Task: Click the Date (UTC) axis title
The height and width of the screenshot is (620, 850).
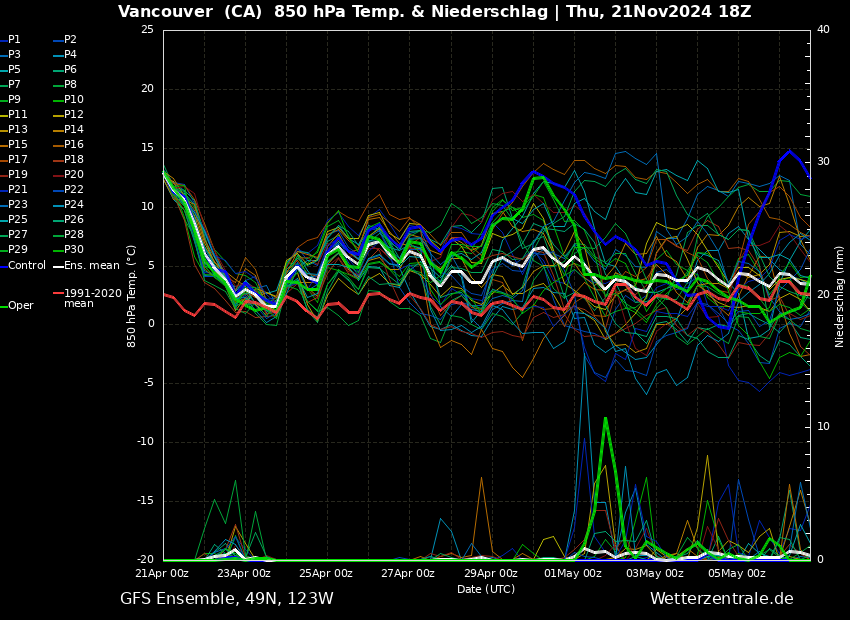Action: [486, 590]
